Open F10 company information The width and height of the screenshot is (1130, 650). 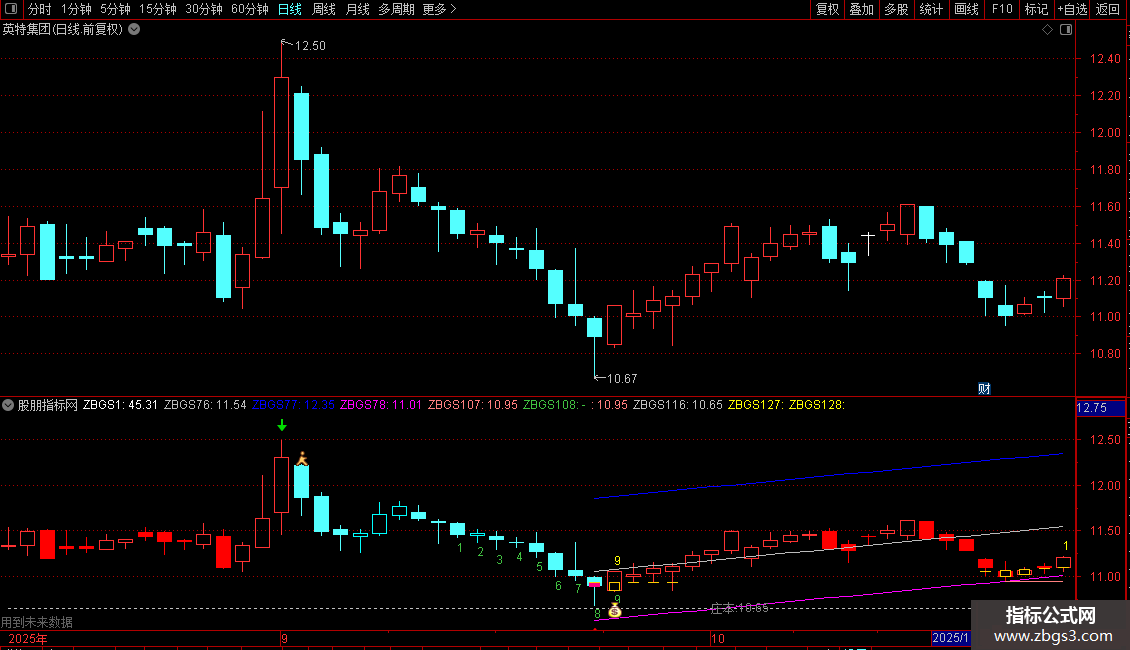1002,9
